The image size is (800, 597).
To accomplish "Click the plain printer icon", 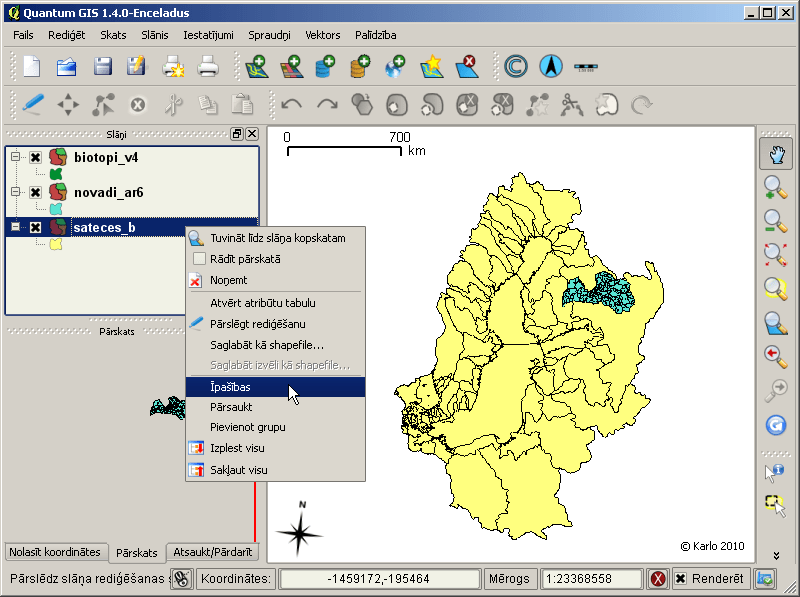I will point(208,66).
